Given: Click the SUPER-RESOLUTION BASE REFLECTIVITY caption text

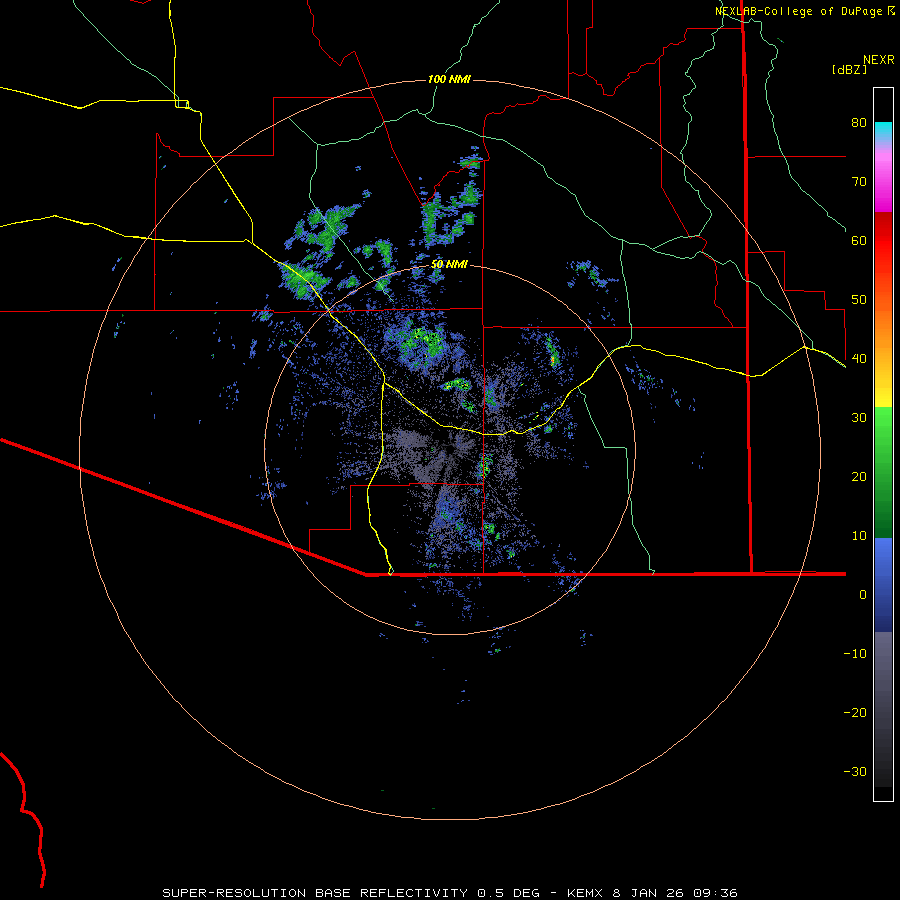Looking at the screenshot, I should point(317,893).
